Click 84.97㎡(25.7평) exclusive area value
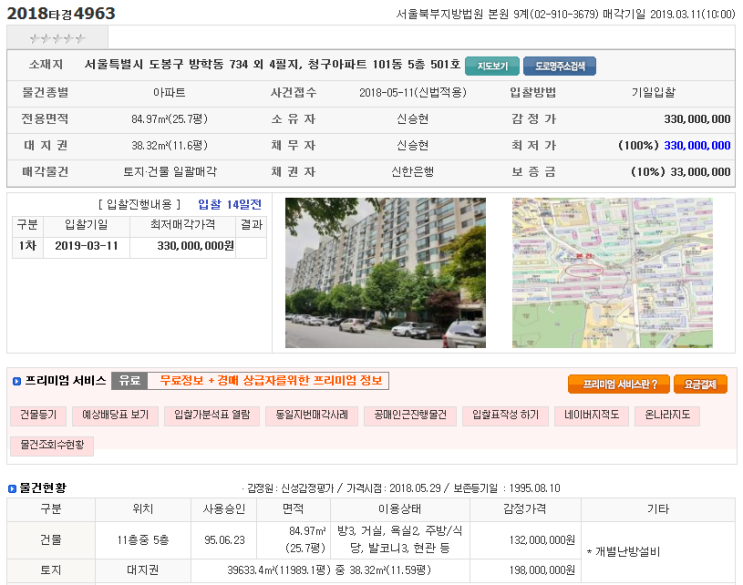 click(x=169, y=119)
